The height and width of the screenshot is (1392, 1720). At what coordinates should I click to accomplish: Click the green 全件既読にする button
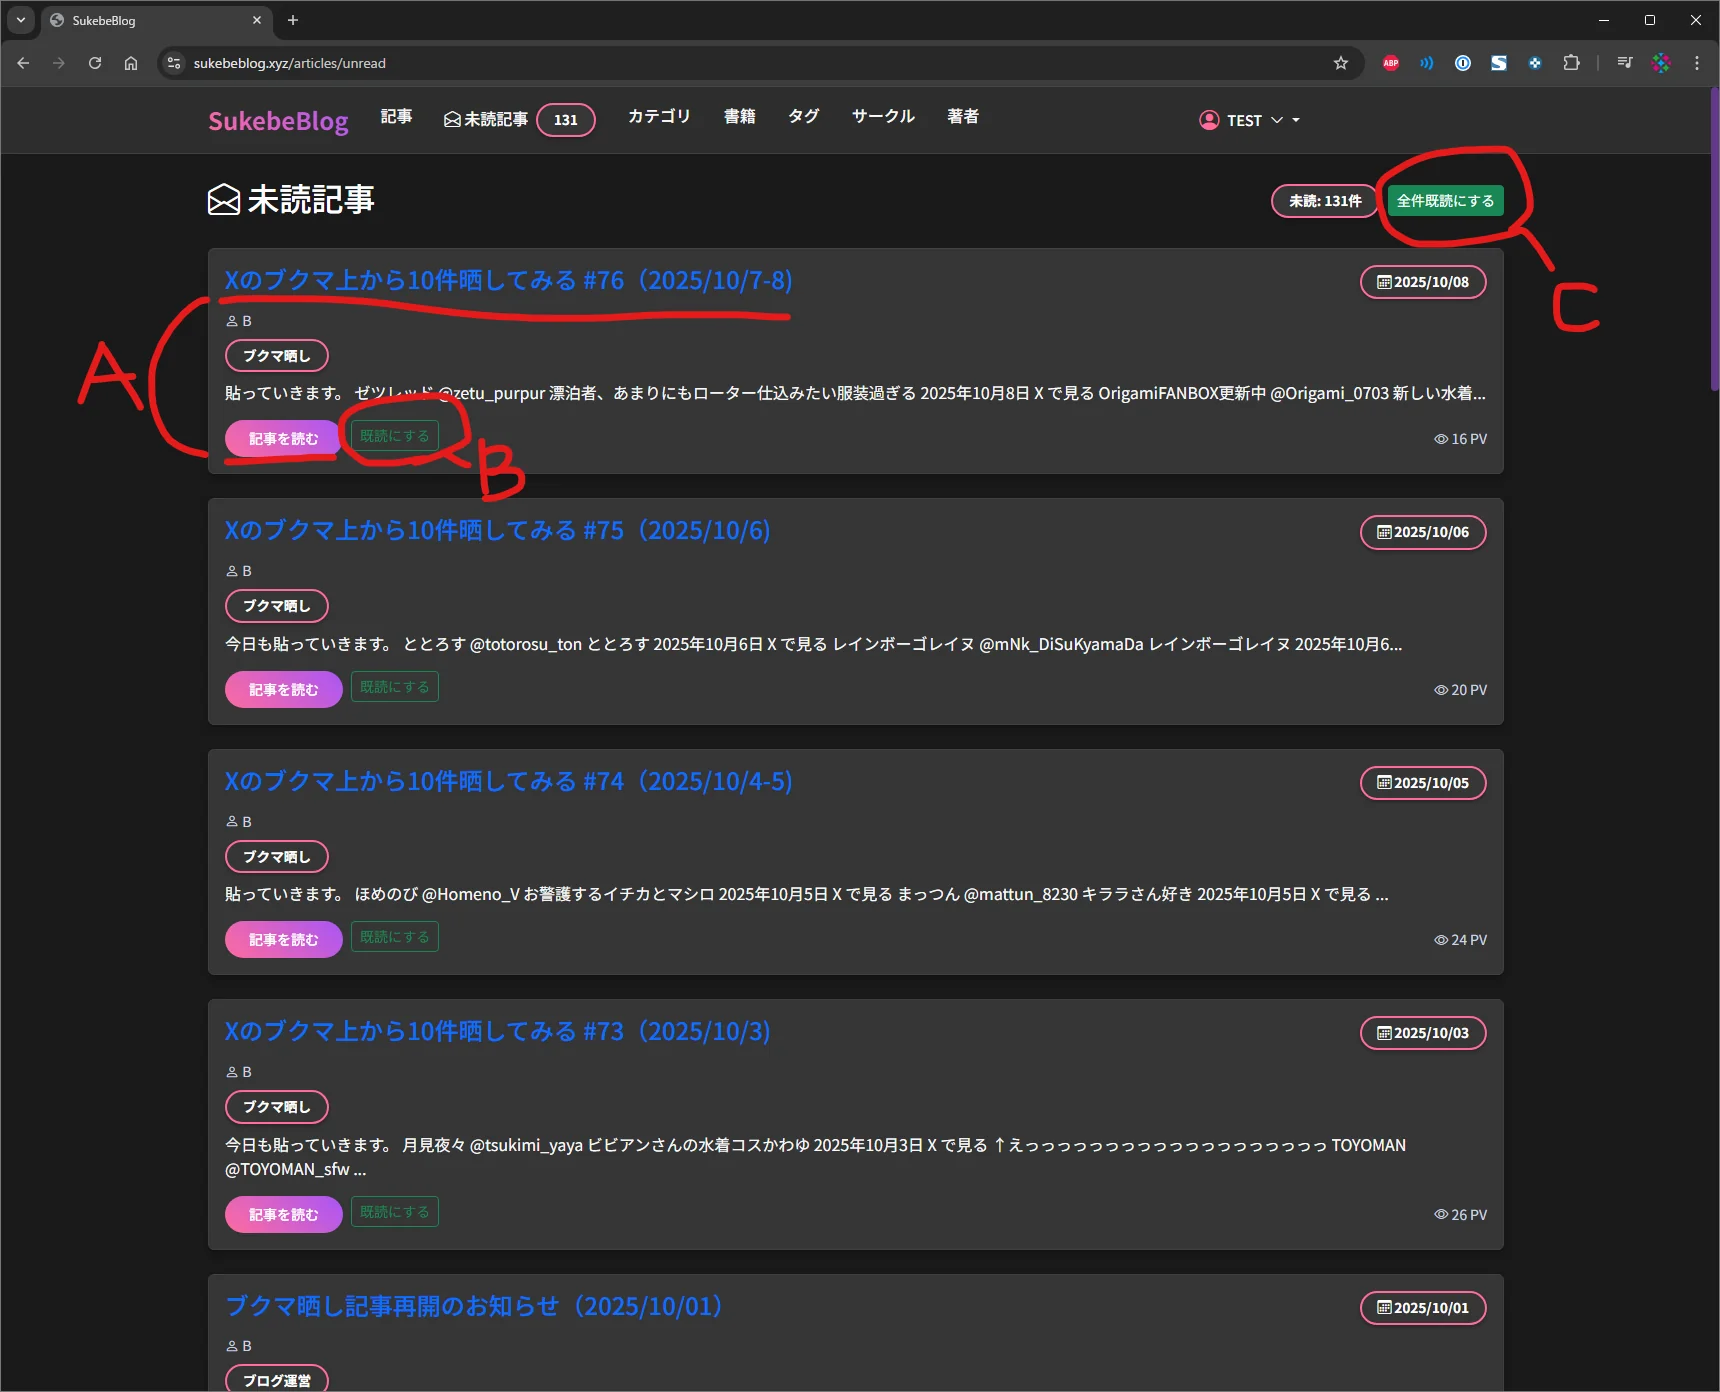click(1444, 201)
